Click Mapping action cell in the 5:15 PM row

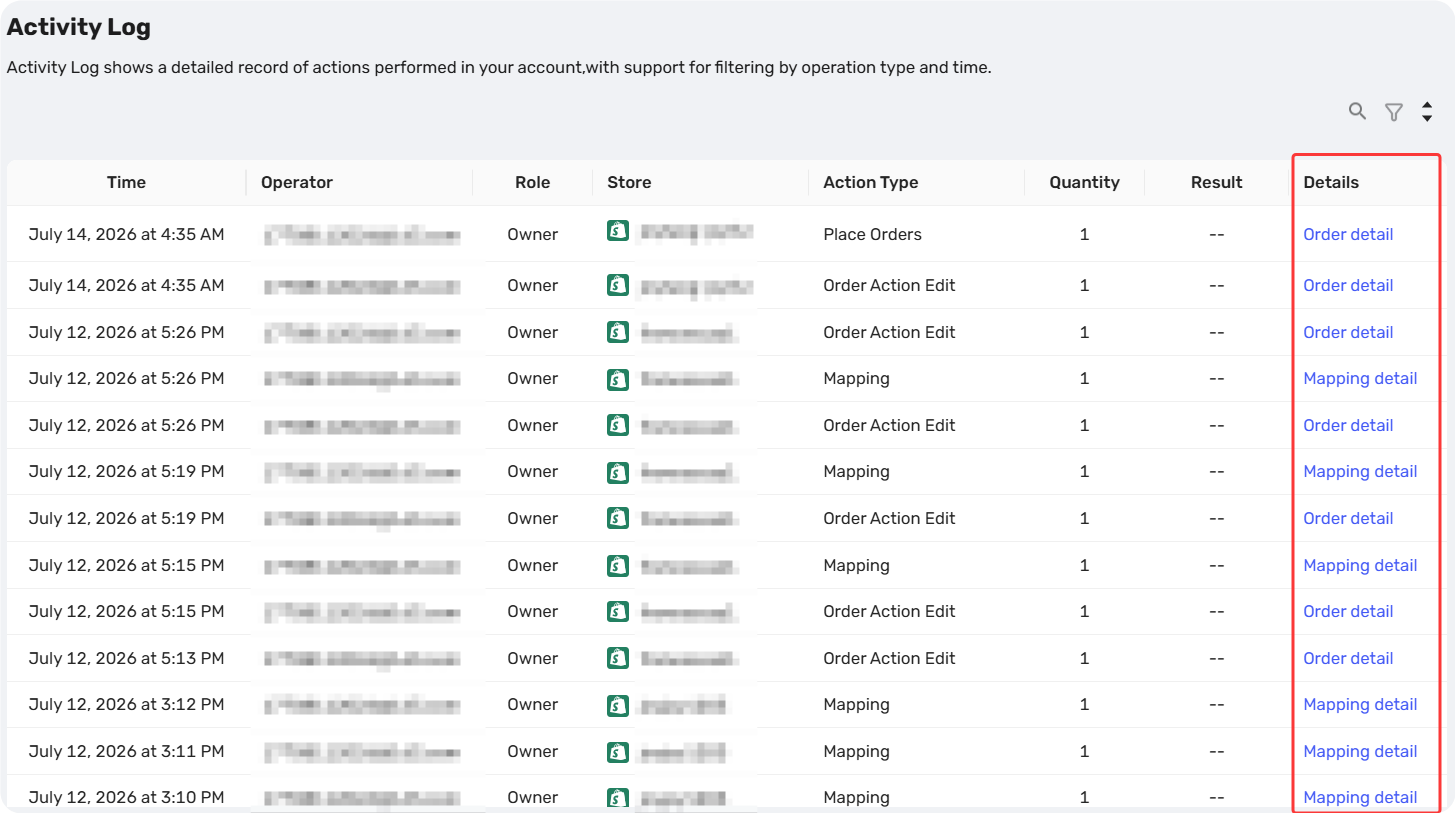click(x=856, y=565)
